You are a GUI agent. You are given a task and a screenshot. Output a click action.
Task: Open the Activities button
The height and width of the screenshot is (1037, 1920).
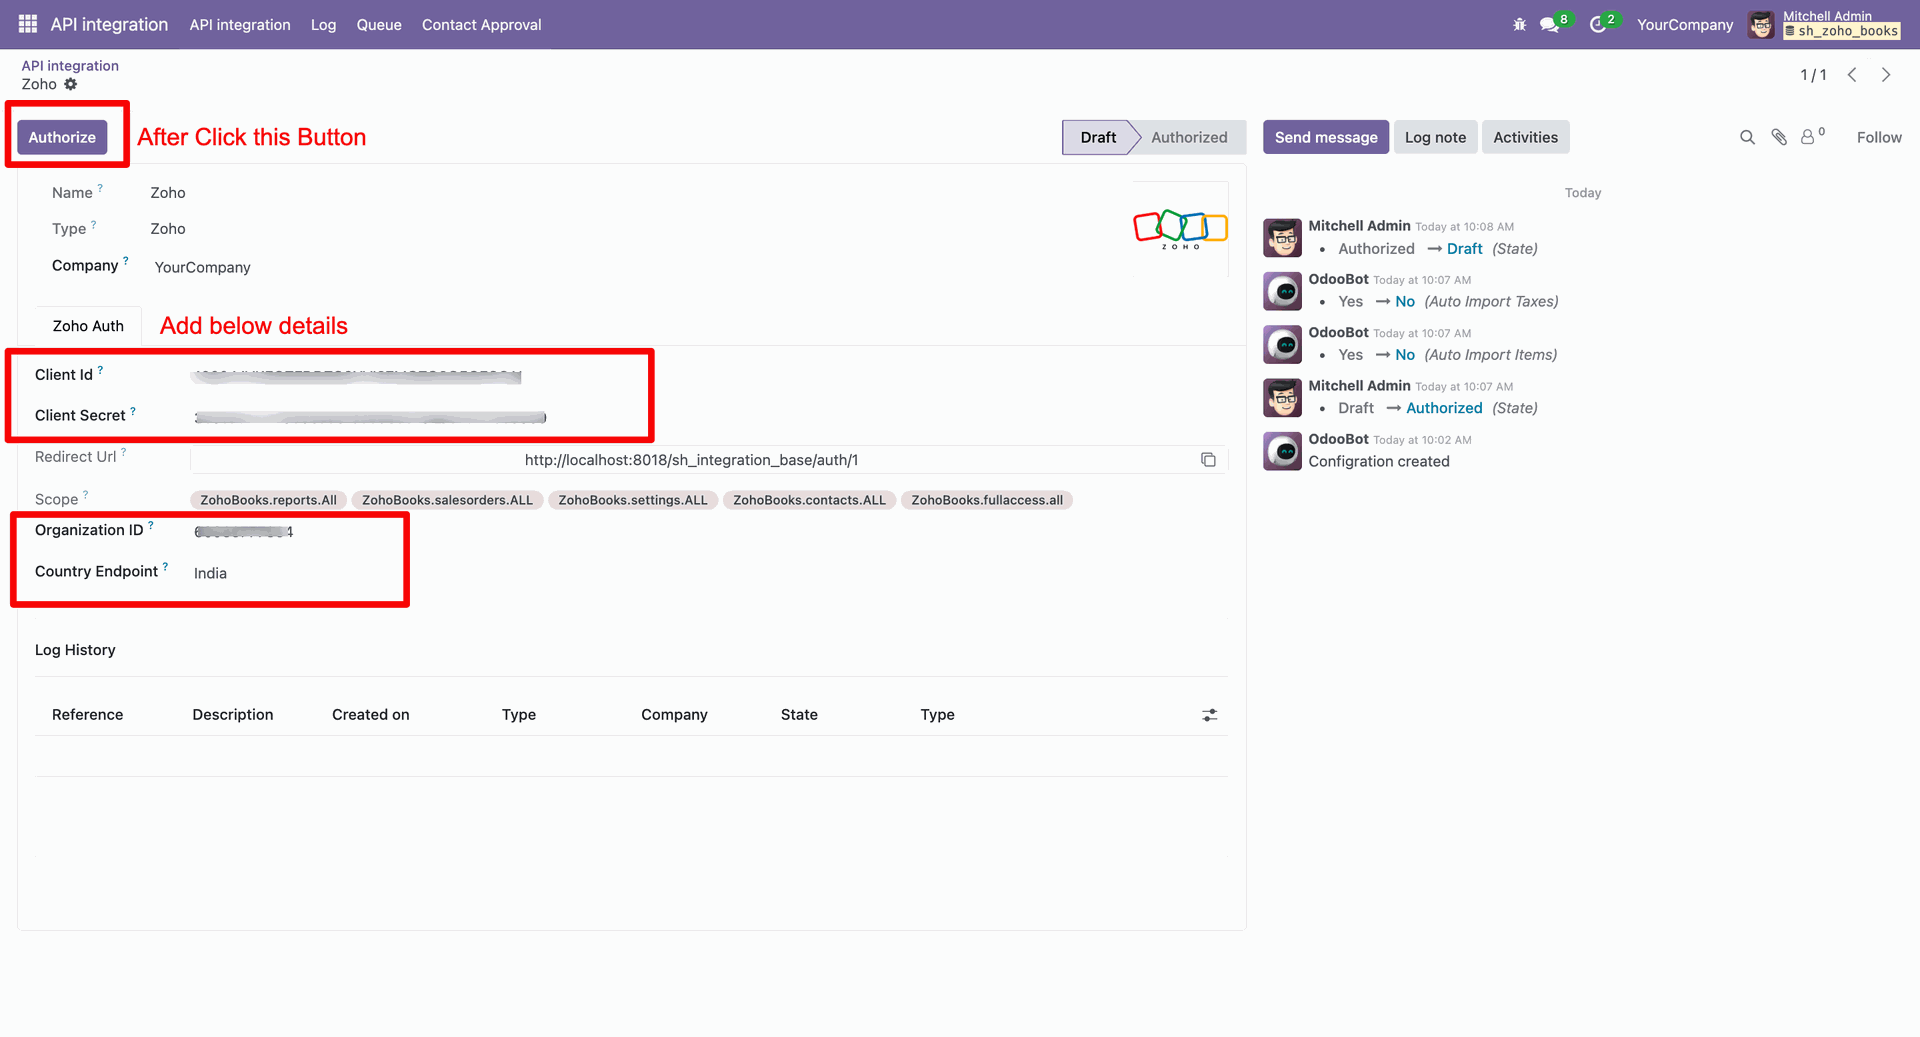pyautogui.click(x=1525, y=137)
